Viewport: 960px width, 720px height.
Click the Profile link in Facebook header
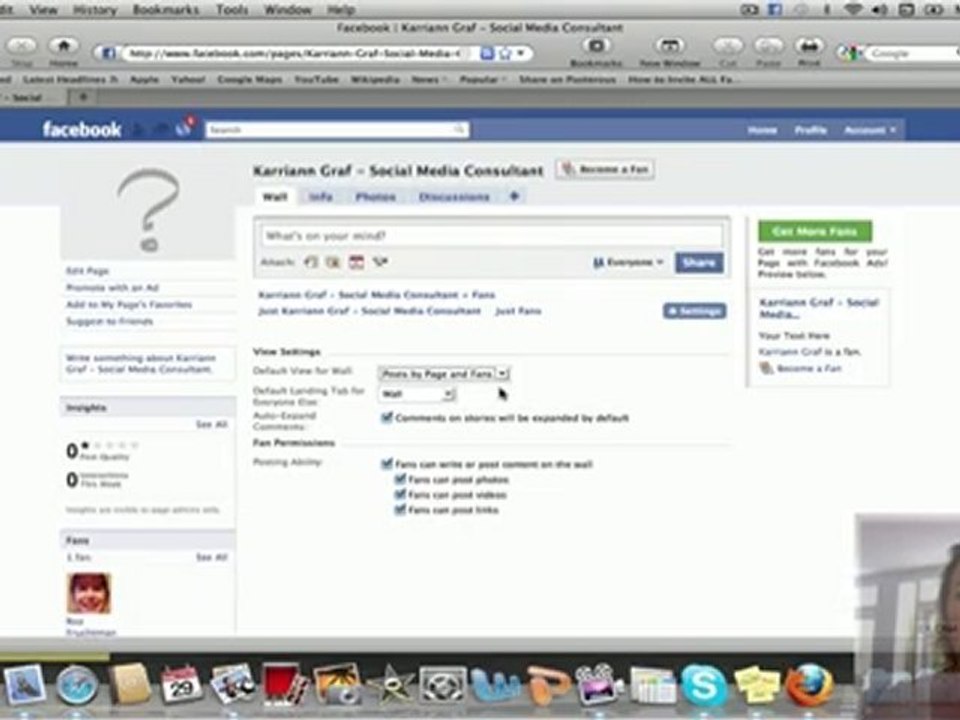pyautogui.click(x=810, y=130)
